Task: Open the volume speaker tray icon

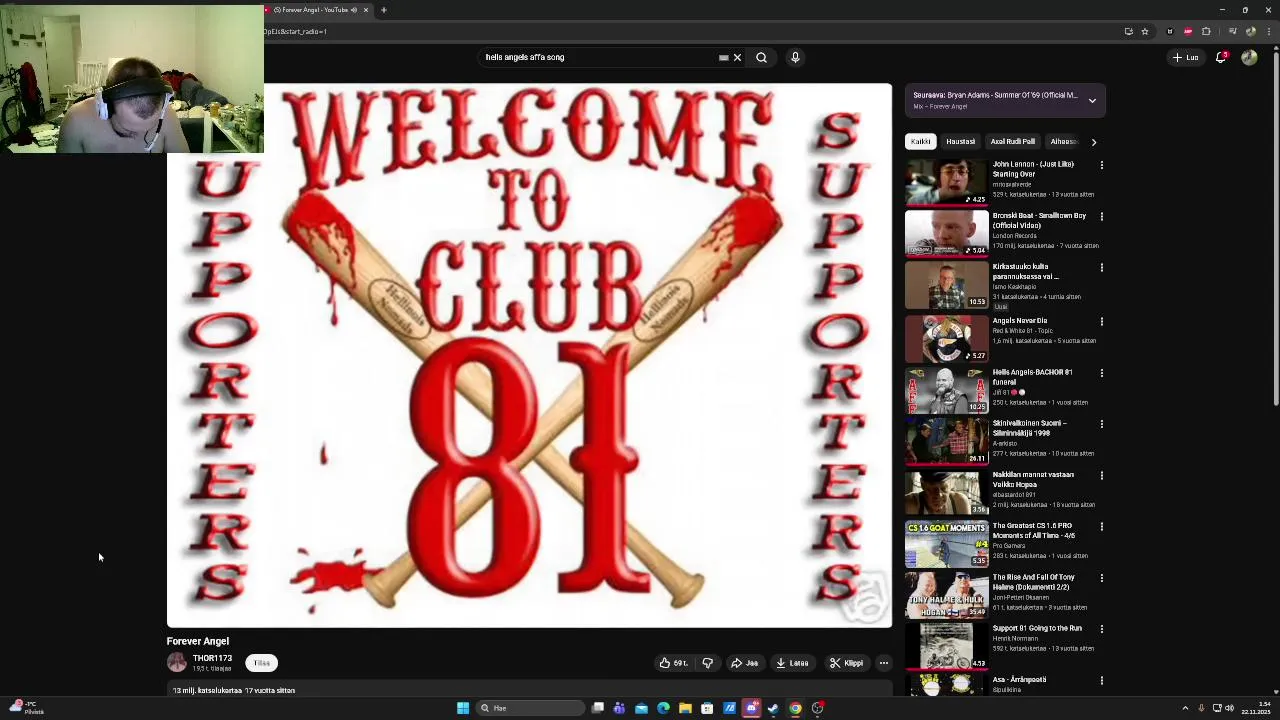Action: pos(1229,708)
